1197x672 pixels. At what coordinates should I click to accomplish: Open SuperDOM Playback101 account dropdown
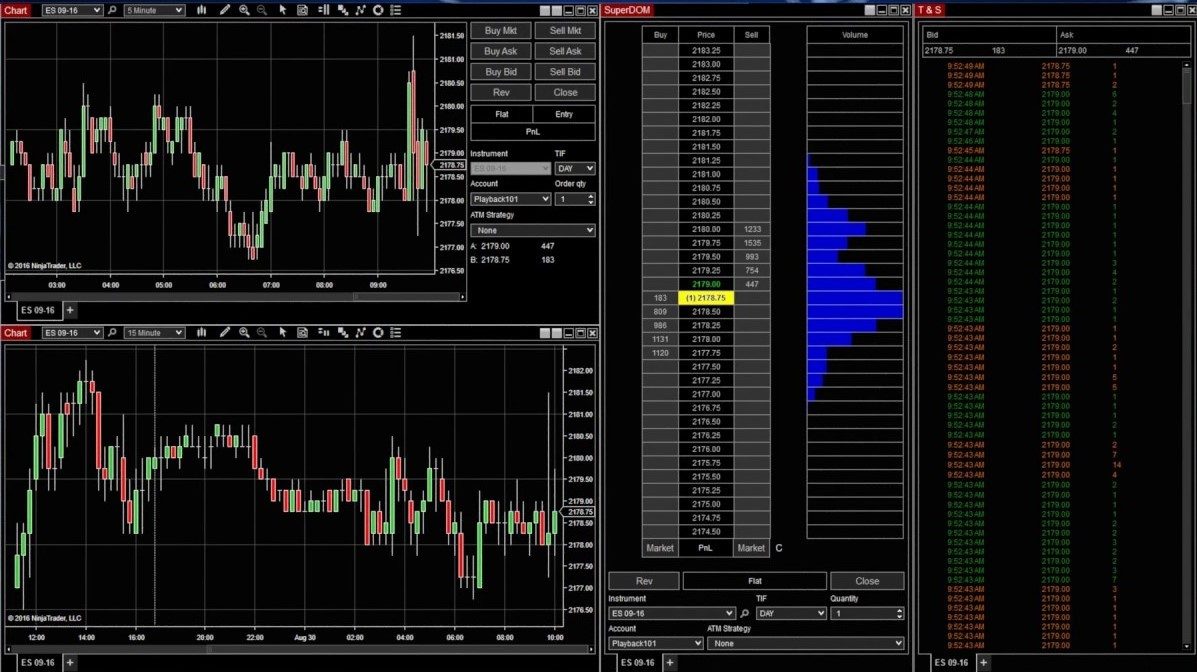pyautogui.click(x=656, y=644)
